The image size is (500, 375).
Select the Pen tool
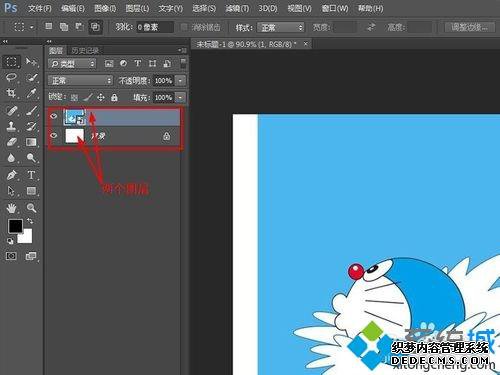(11, 175)
